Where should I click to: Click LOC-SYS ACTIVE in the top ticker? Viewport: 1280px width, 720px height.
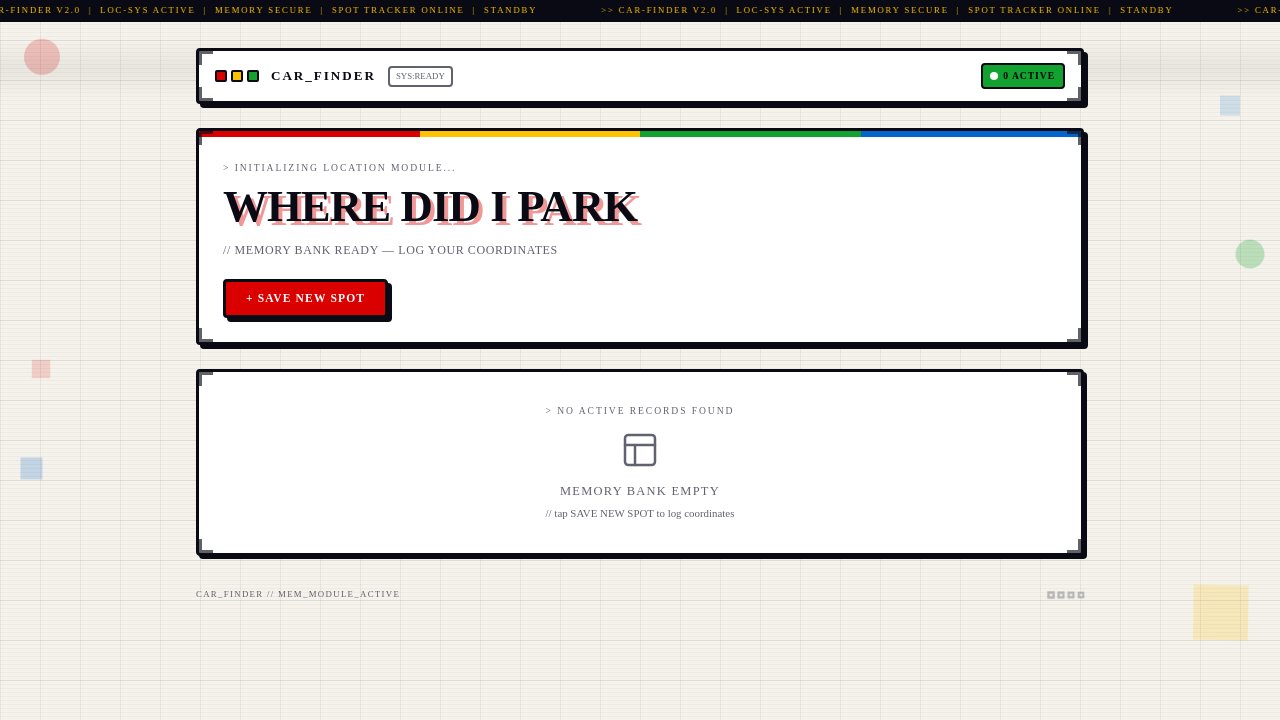[147, 10]
